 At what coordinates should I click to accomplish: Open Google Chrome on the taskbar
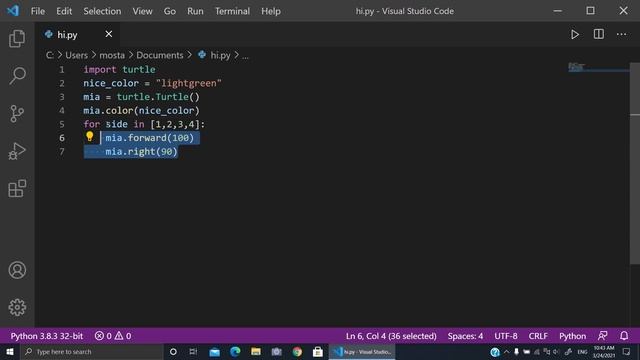[297, 351]
